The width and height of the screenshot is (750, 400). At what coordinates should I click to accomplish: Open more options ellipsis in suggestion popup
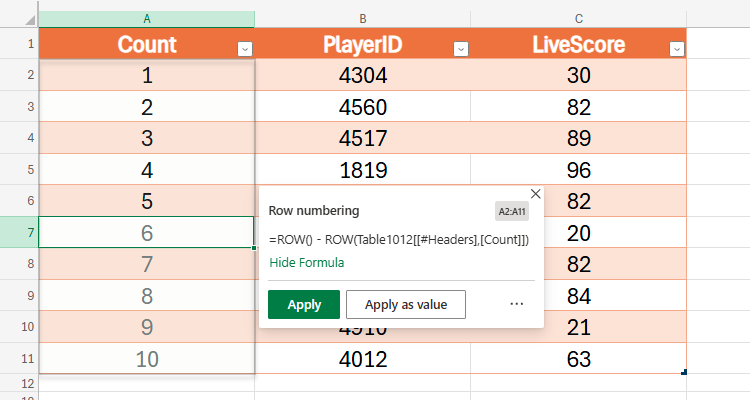coord(517,304)
